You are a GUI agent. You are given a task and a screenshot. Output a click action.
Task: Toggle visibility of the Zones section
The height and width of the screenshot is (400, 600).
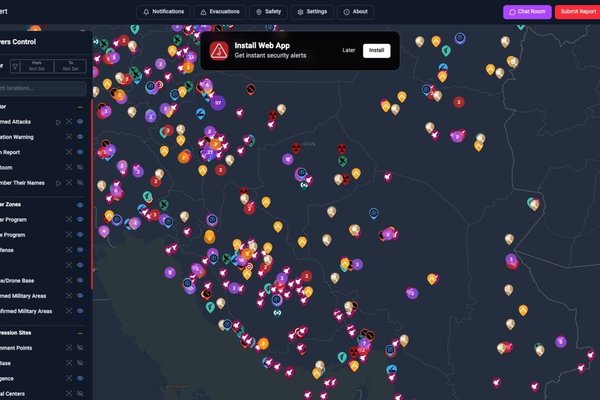click(x=80, y=205)
